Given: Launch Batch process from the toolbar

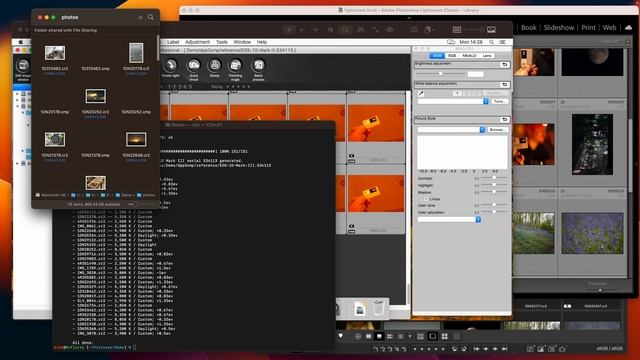Looking at the screenshot, I should (x=258, y=69).
